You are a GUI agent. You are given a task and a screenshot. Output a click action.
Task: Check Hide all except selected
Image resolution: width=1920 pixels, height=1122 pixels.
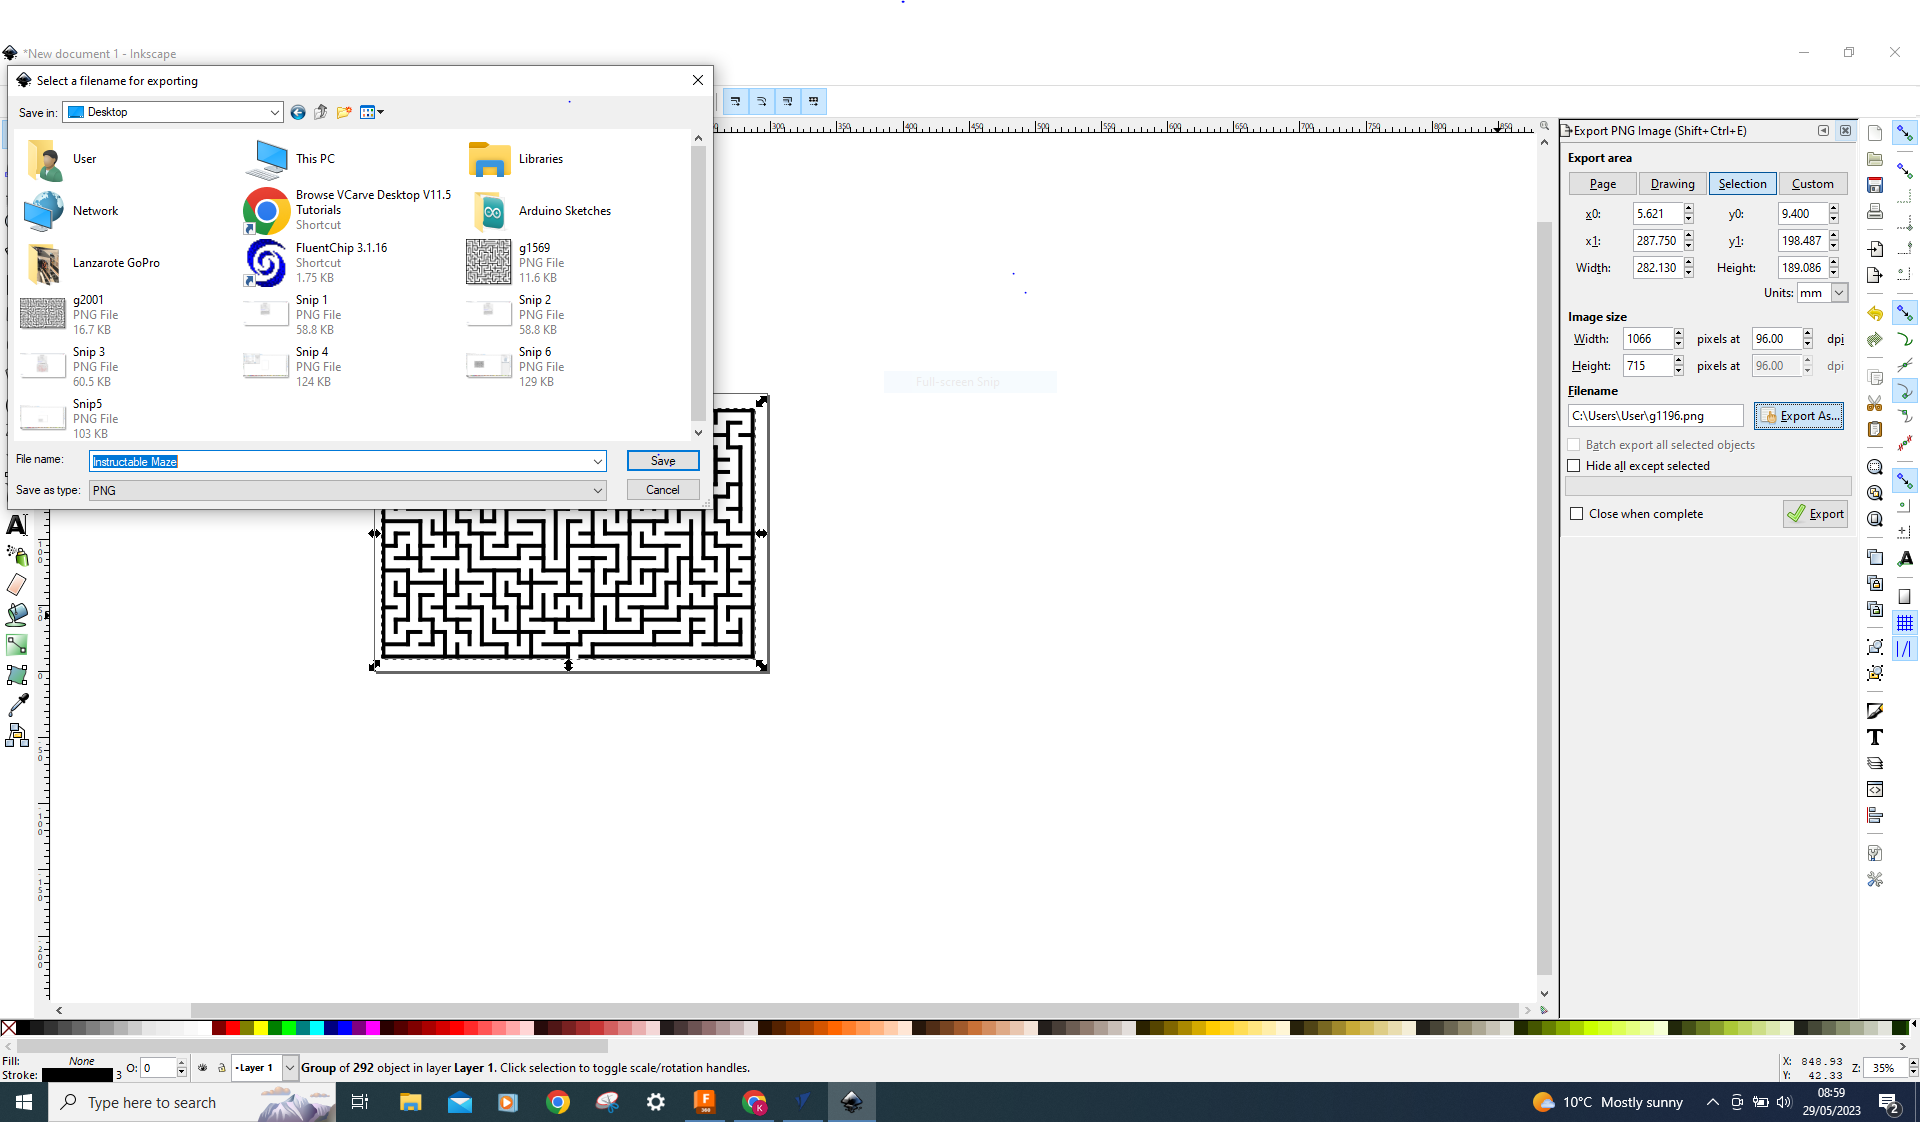click(1573, 466)
